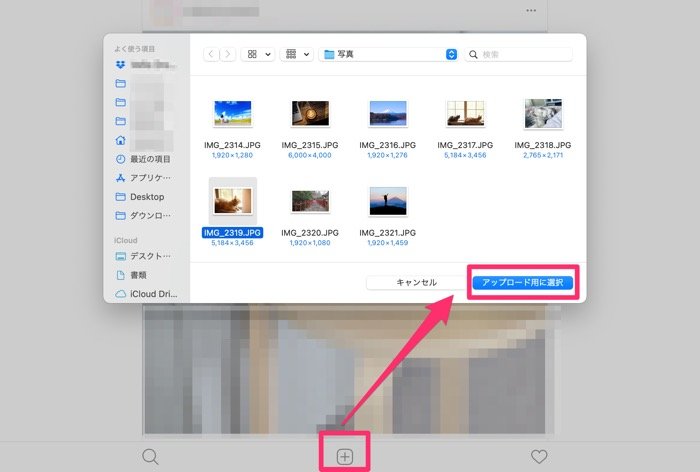
Task: Open 最近の項目 in the sidebar
Action: pos(149,159)
